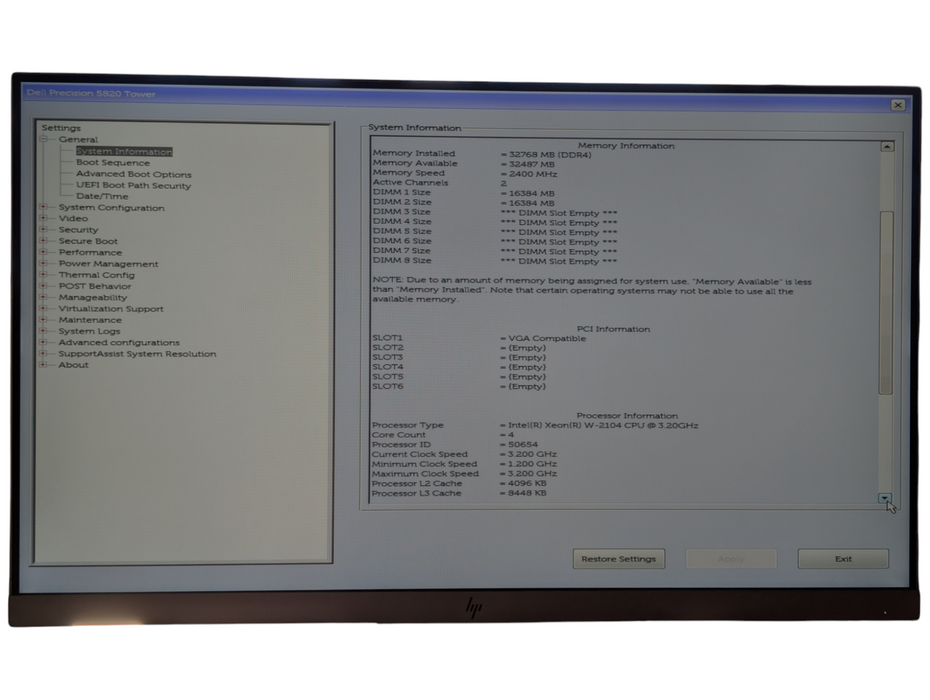This screenshot has width=930, height=700.
Task: Expand the Manageability category
Action: coord(43,297)
